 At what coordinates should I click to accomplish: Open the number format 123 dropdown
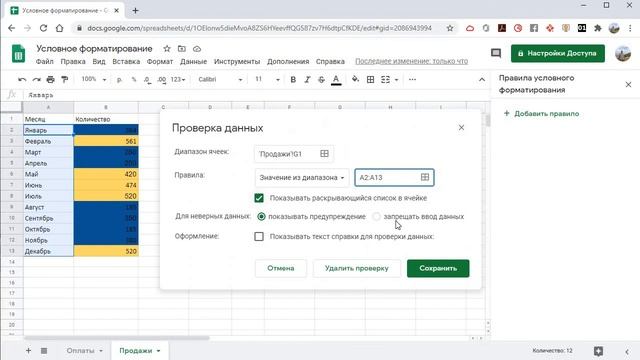[178, 80]
